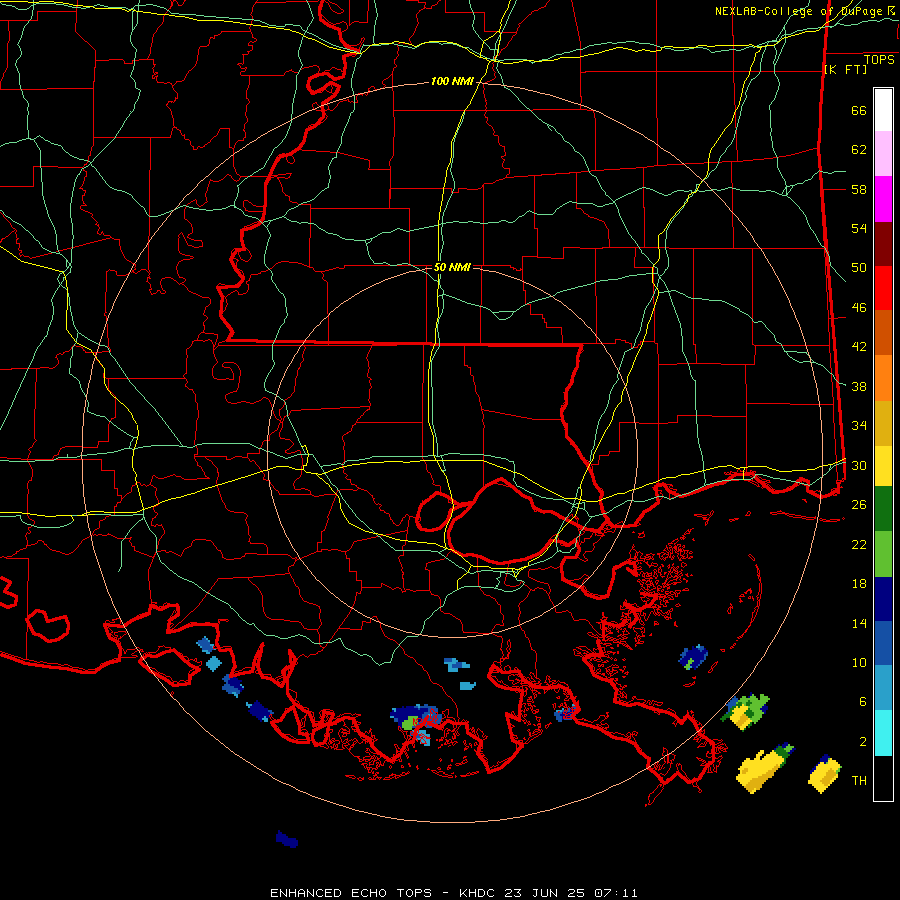The height and width of the screenshot is (900, 900).
Task: Select the "ENHANCED ECHO TOPS" caption text
Action: pyautogui.click(x=351, y=893)
